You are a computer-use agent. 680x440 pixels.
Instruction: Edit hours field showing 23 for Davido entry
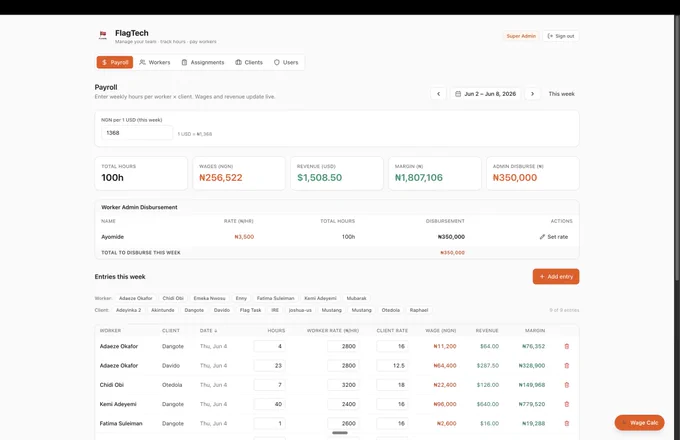click(269, 365)
